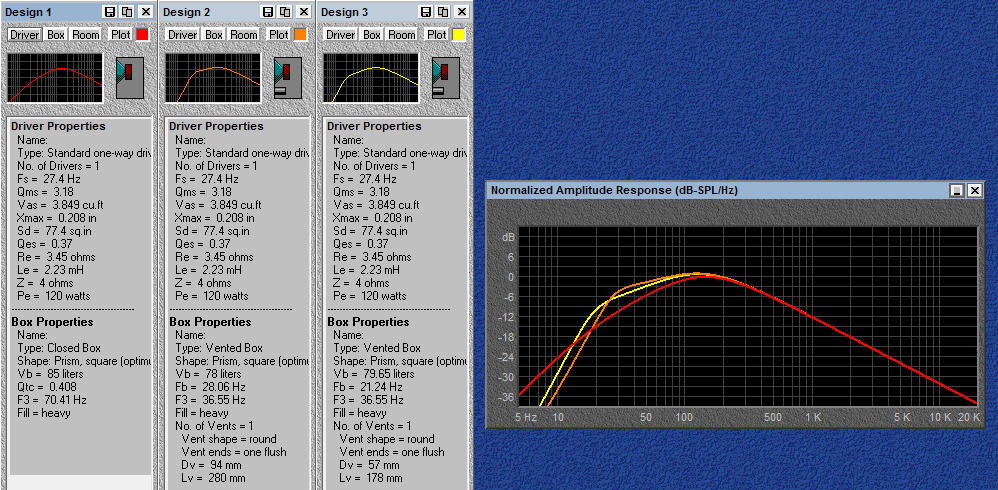Toggle Plot for Design 1
Image resolution: width=998 pixels, height=490 pixels.
click(x=121, y=34)
